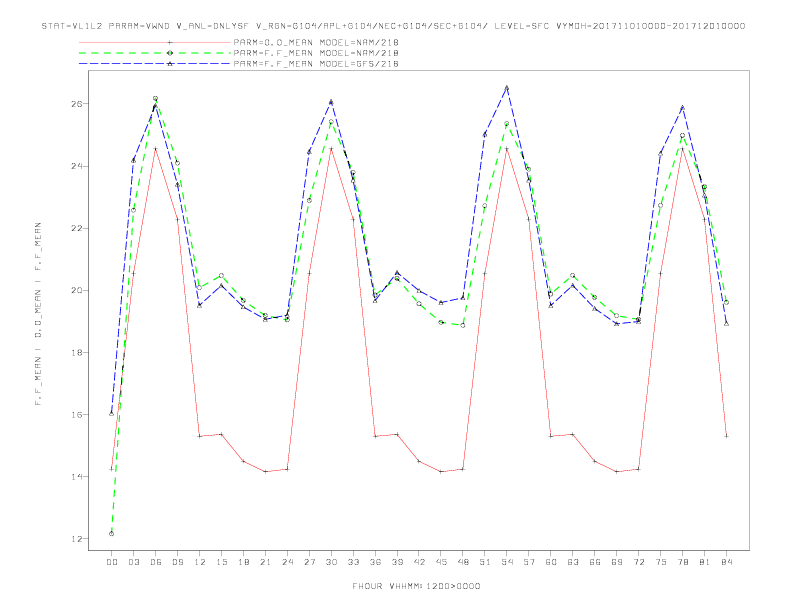The height and width of the screenshot is (612, 792).
Task: Click x-axis forecast hour label 03
Action: pos(133,562)
